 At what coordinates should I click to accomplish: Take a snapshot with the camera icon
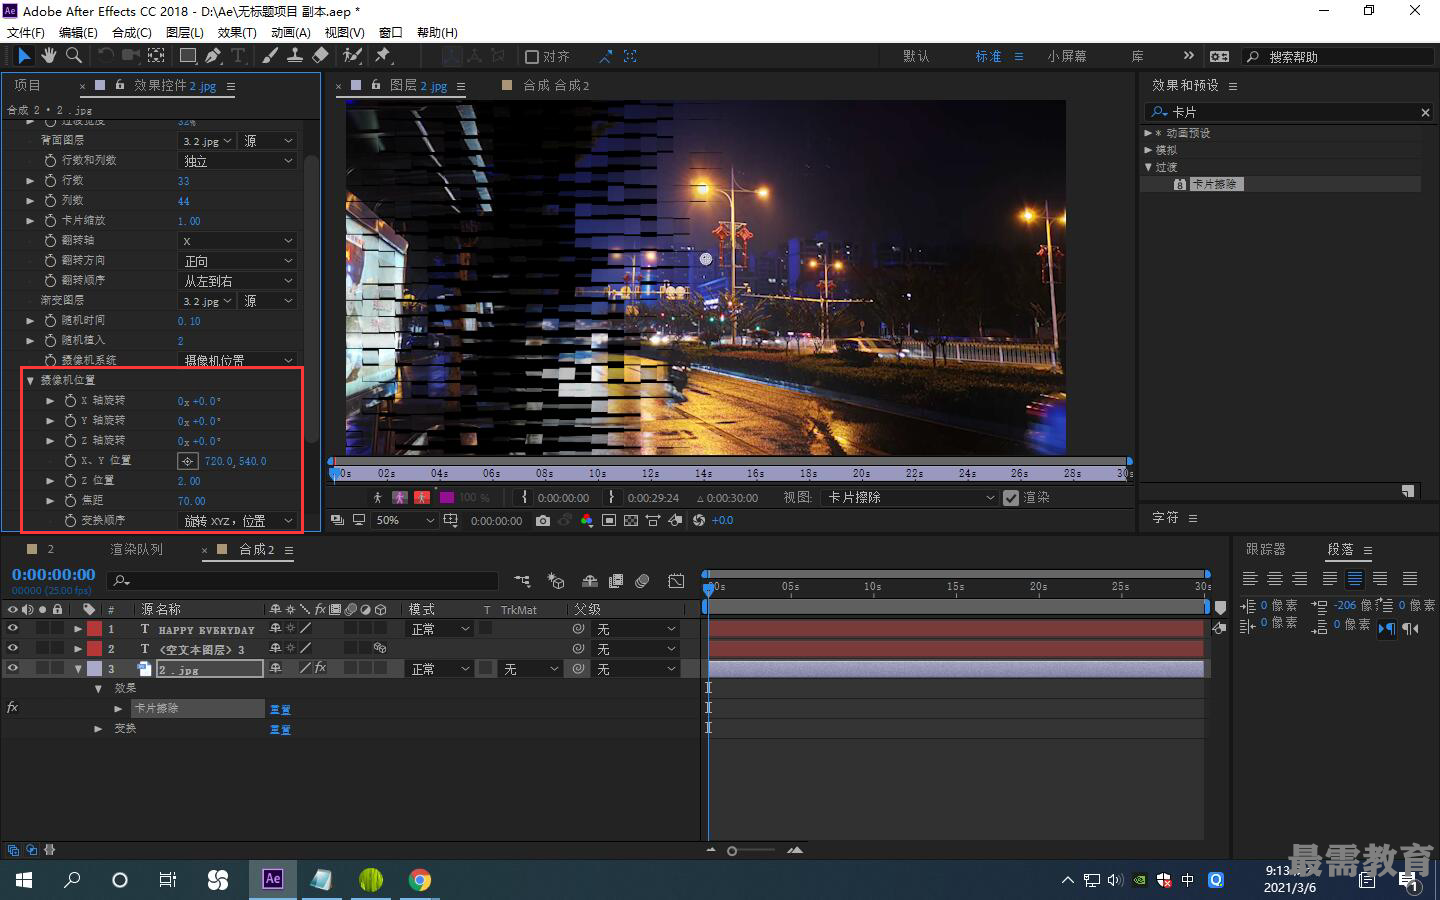542,520
